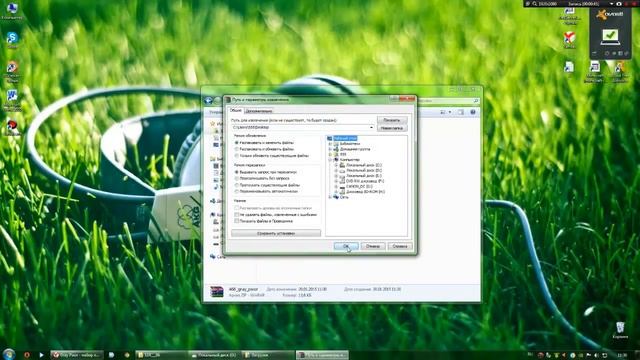Enable showing files in Explorer checkbox

point(237,221)
